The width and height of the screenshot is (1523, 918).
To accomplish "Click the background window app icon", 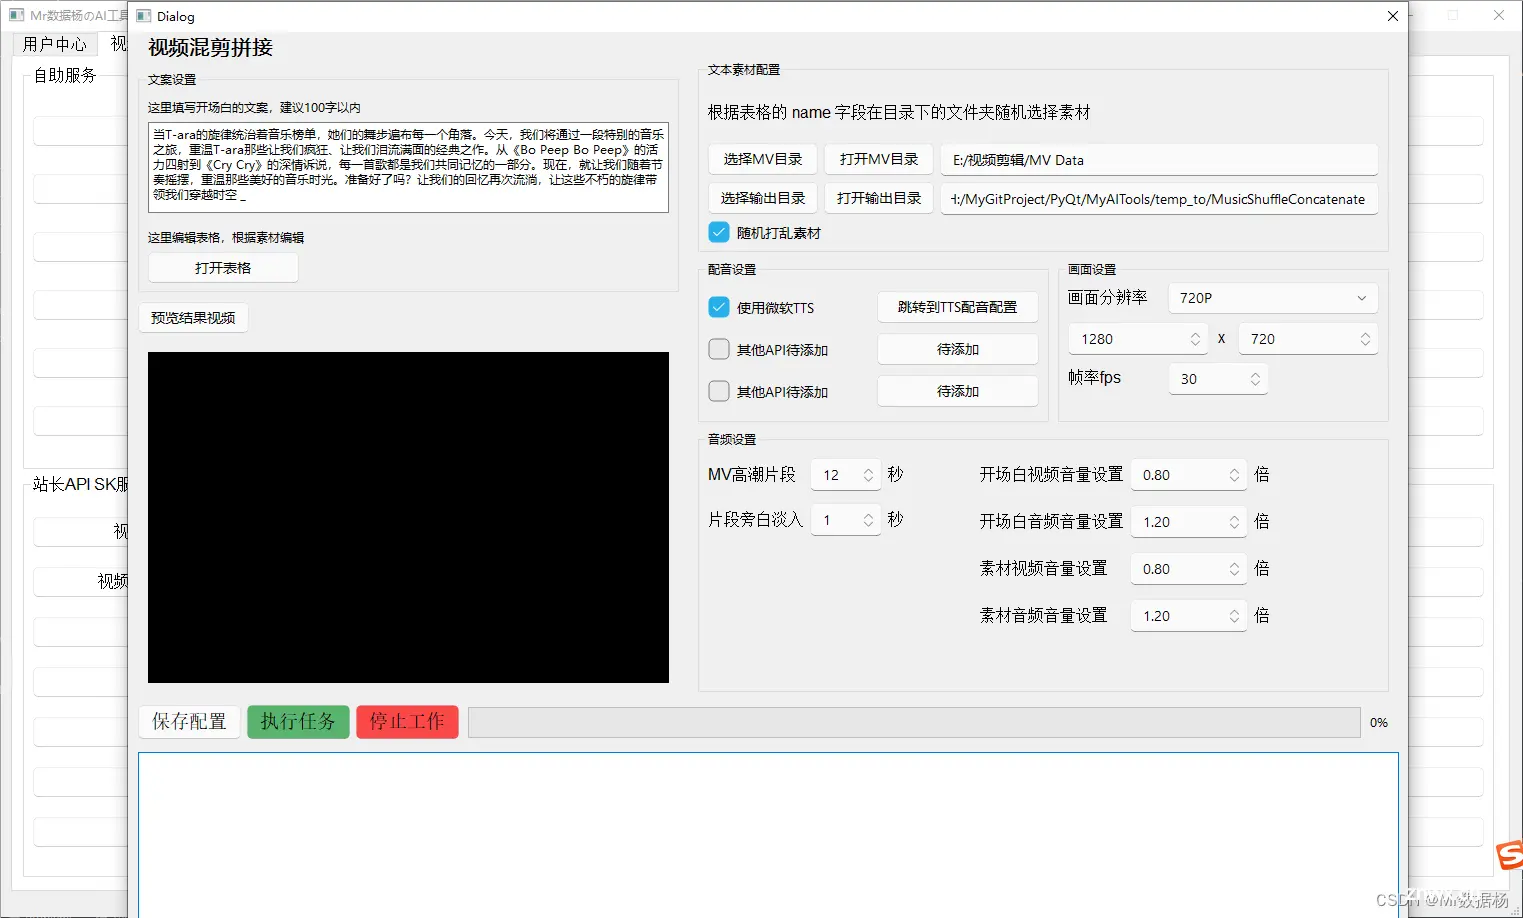I will [16, 16].
